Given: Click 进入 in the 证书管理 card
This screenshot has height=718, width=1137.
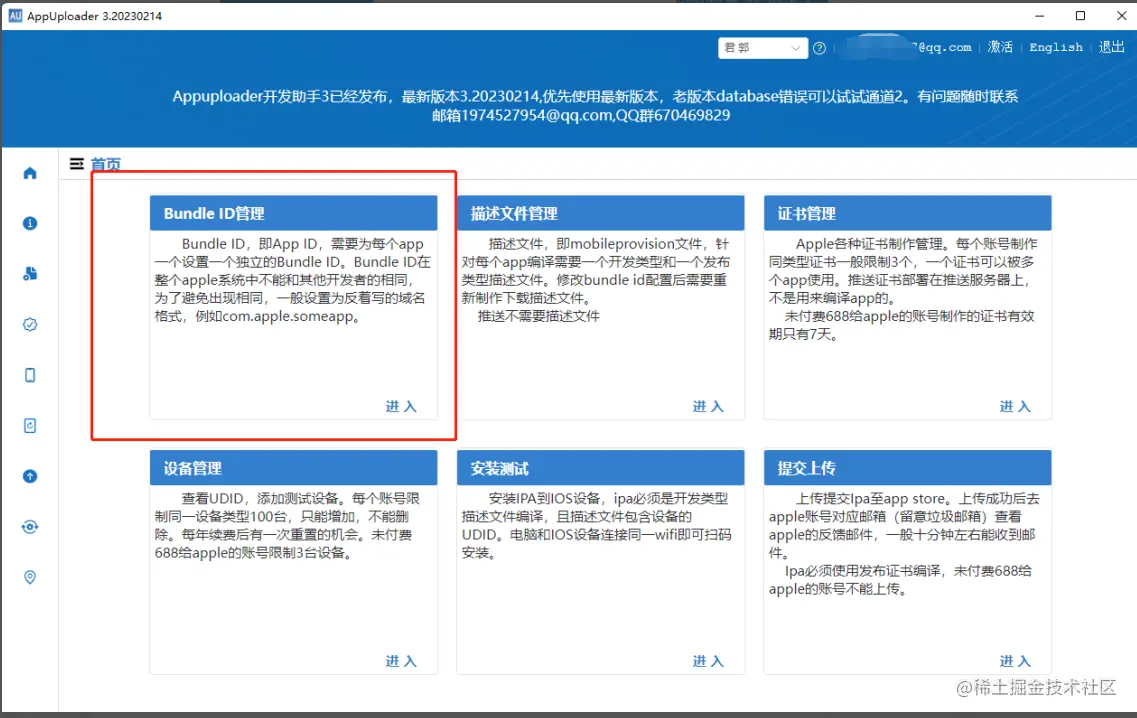Looking at the screenshot, I should [1015, 406].
